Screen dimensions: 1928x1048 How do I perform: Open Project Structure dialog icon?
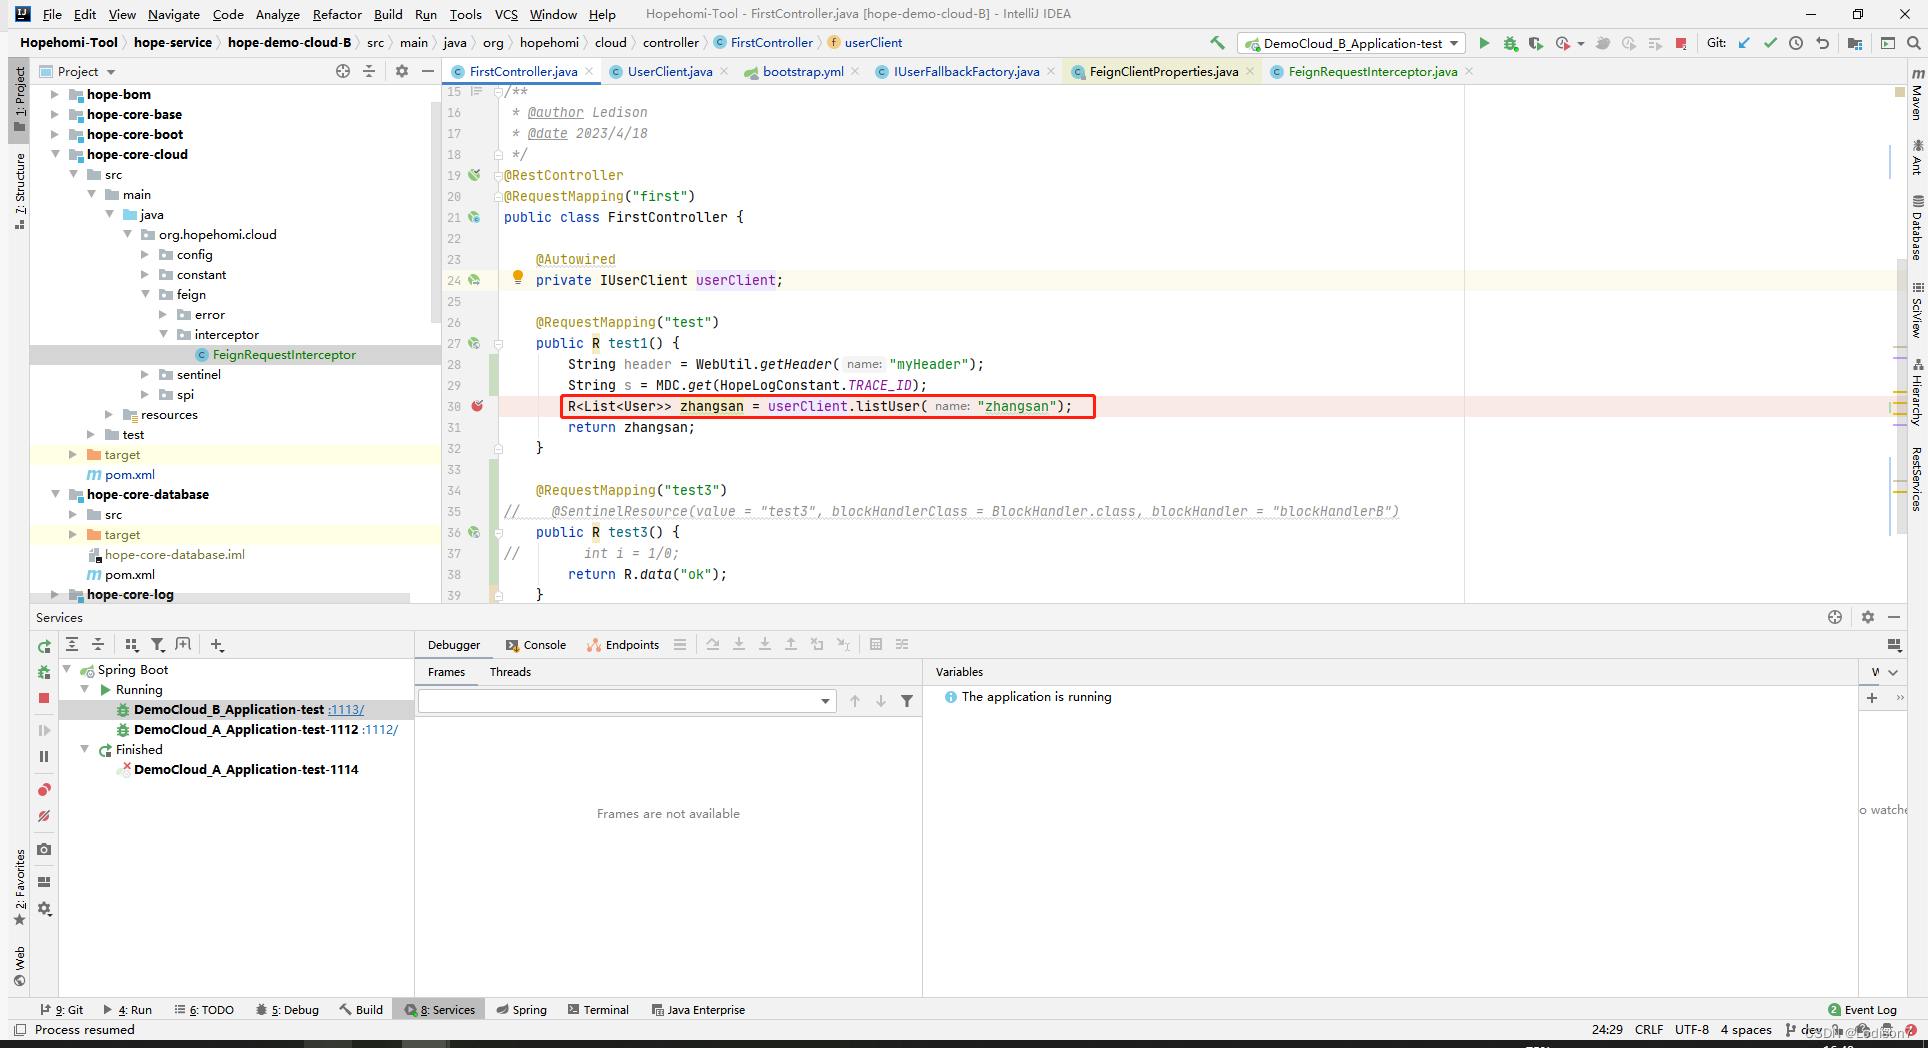pos(1855,43)
